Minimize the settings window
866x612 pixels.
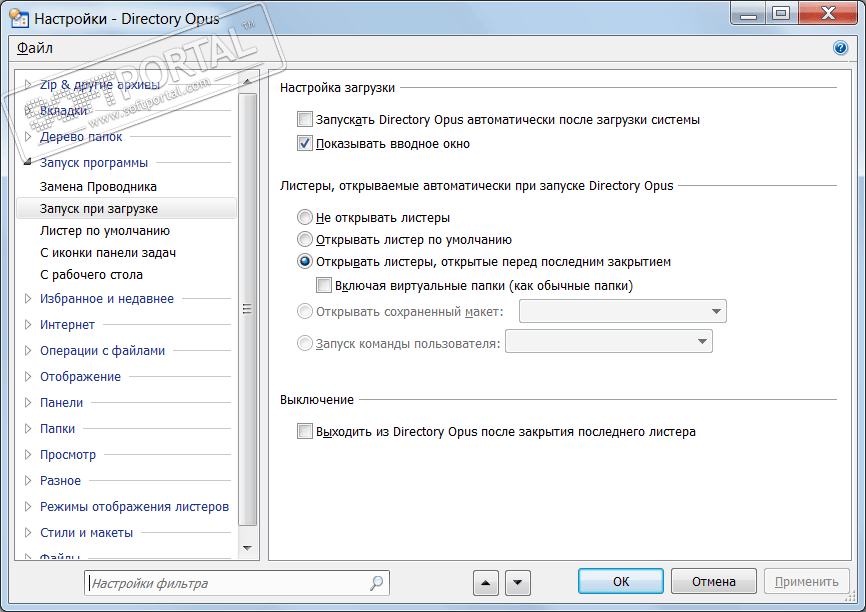pyautogui.click(x=748, y=13)
